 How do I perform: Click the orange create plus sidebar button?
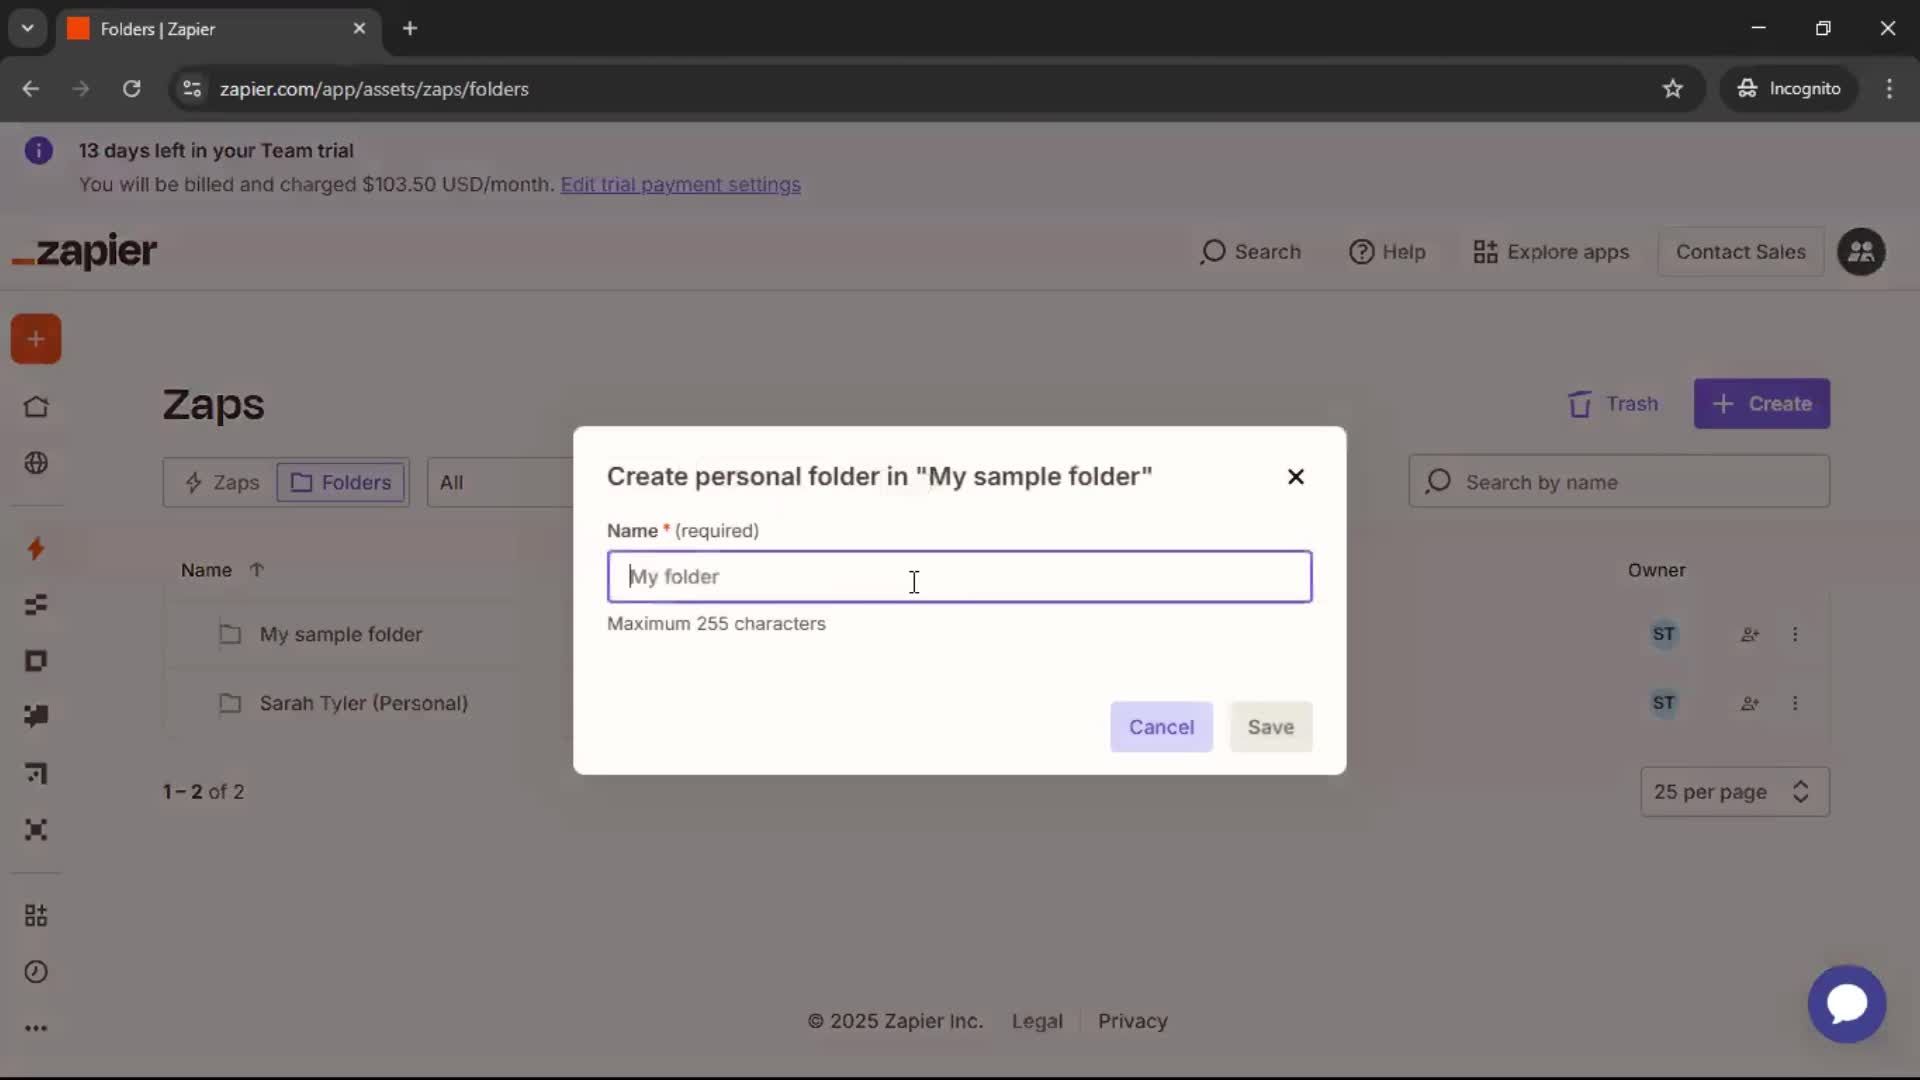36,339
